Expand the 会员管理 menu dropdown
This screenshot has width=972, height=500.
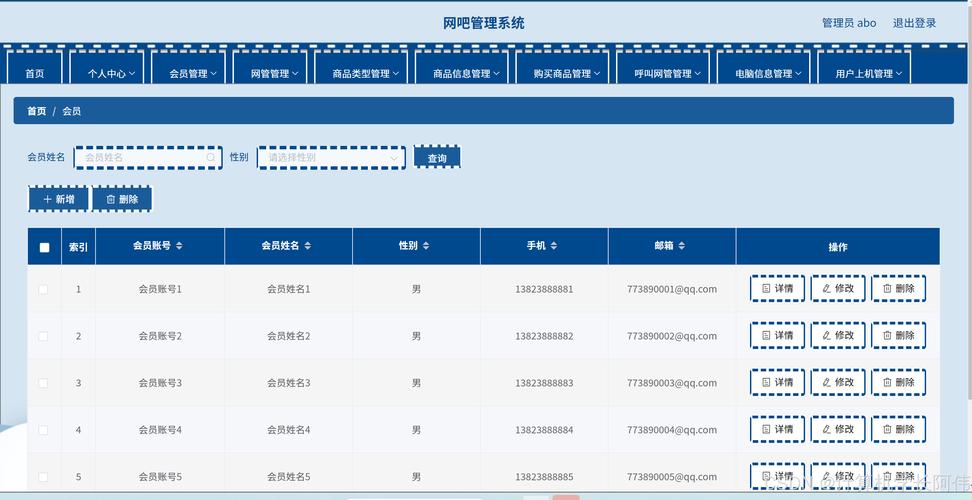pos(194,73)
